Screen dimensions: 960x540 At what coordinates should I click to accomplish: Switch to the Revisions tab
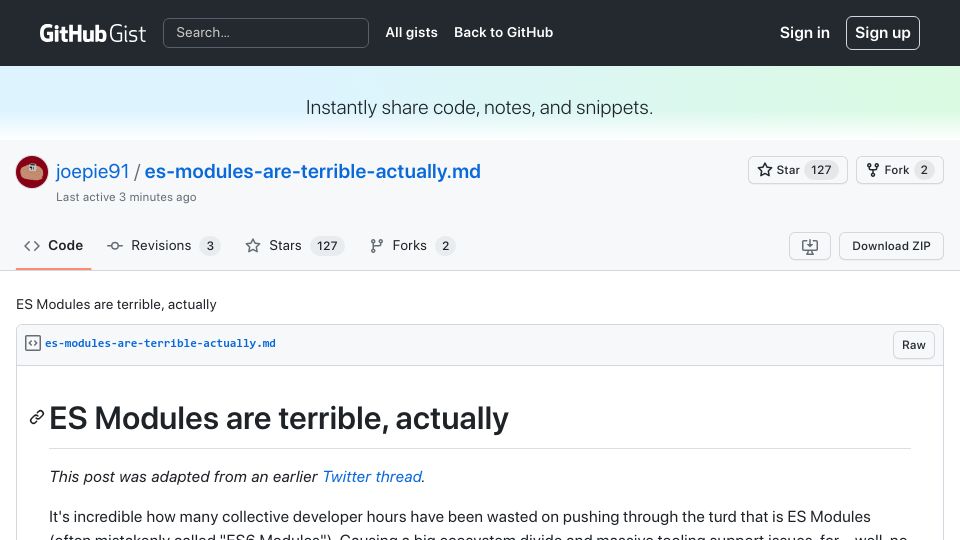point(163,246)
